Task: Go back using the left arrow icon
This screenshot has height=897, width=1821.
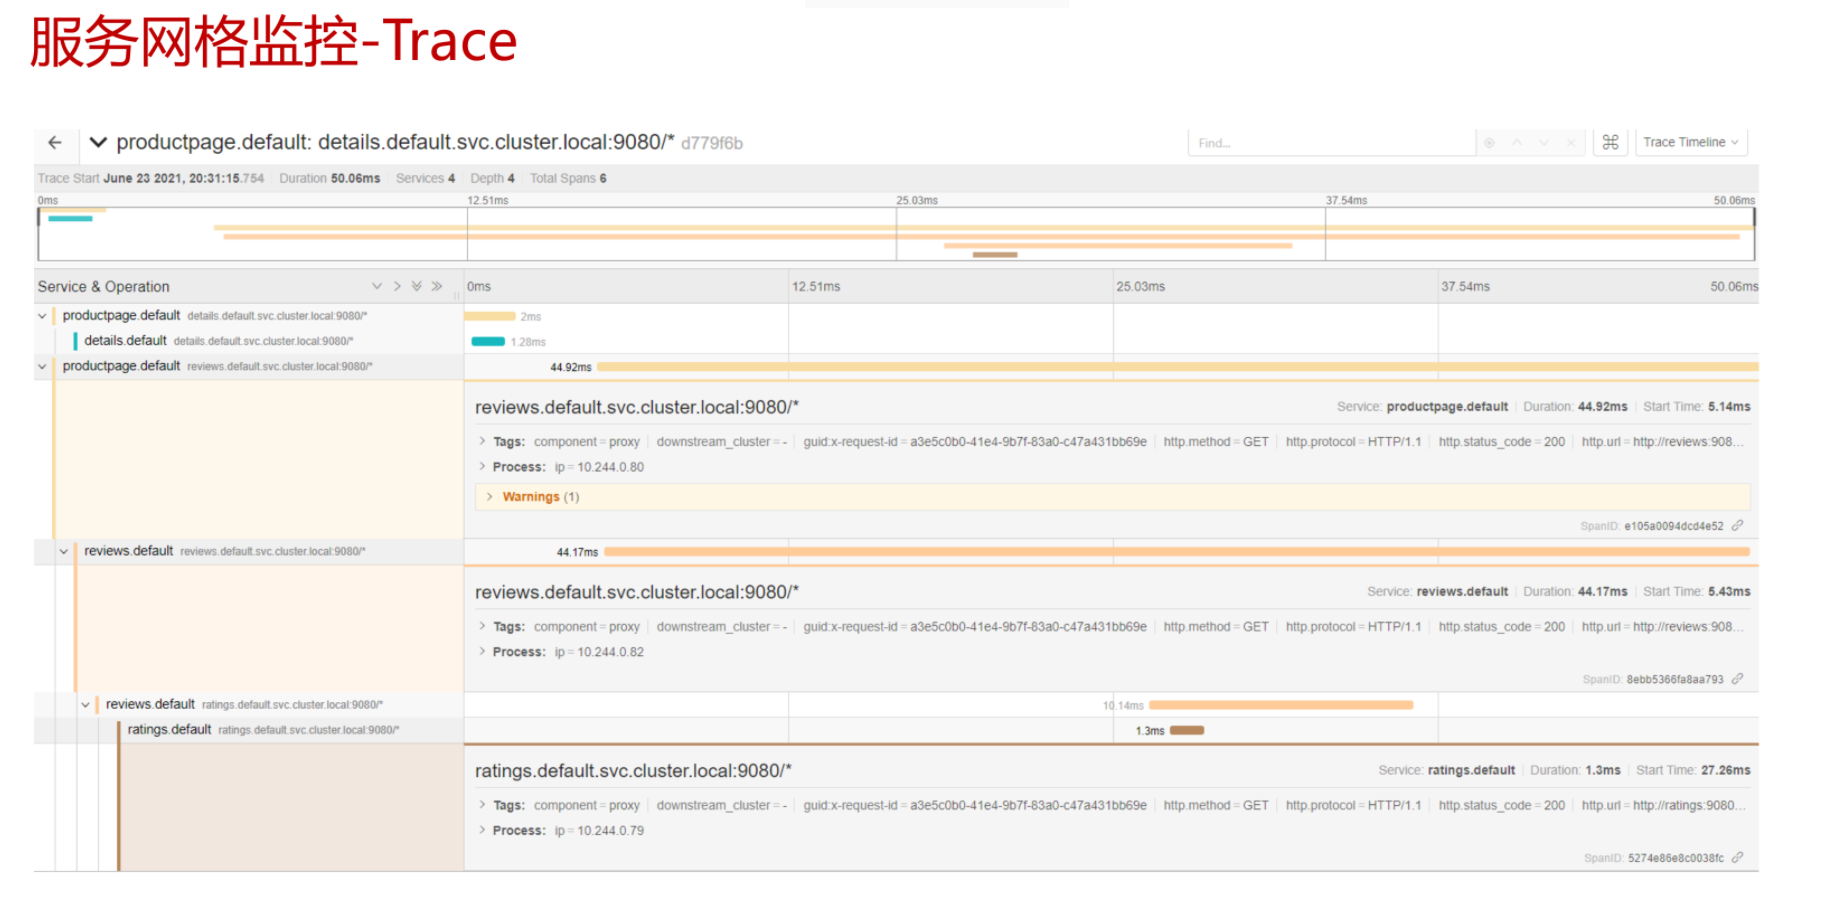Action: click(x=55, y=143)
